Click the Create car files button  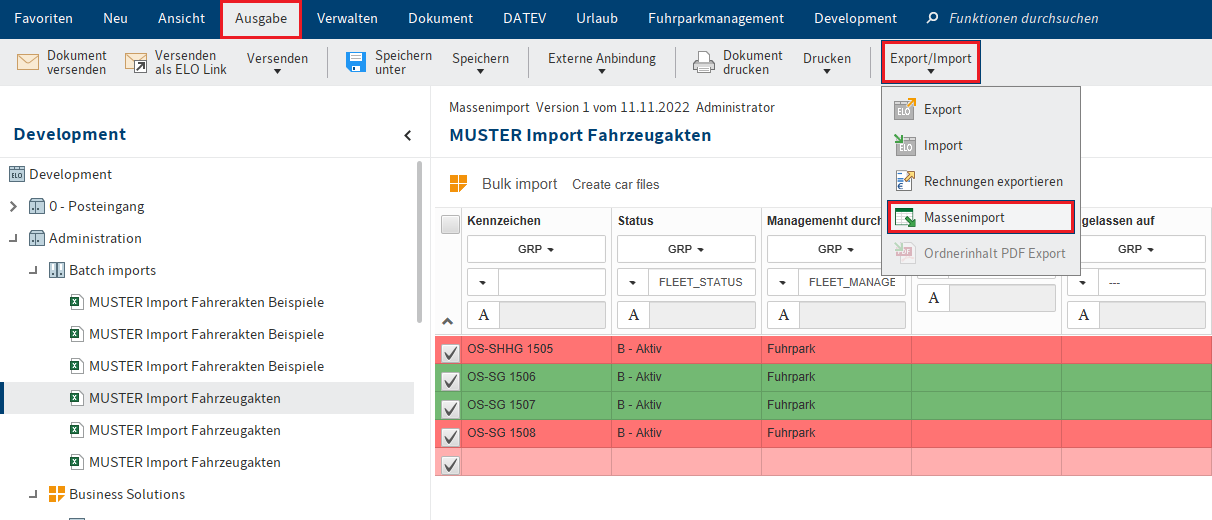(615, 184)
